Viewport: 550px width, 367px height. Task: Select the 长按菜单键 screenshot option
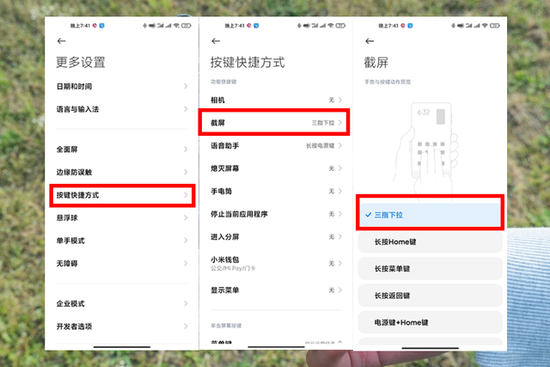click(x=430, y=269)
